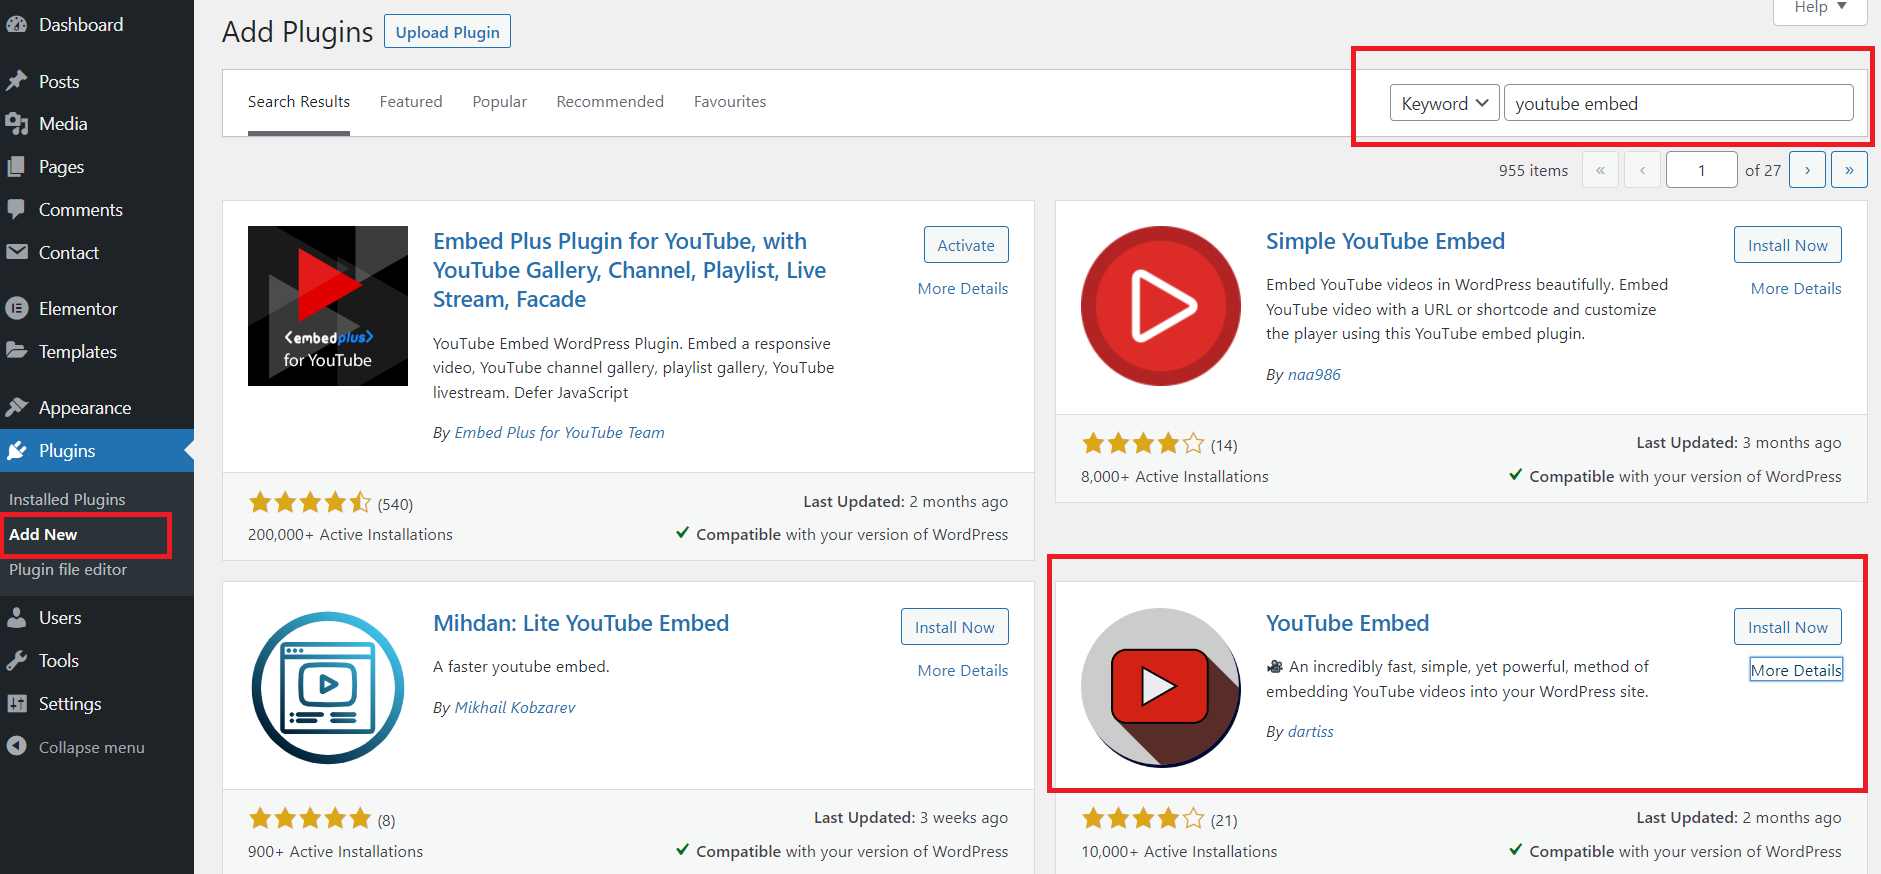Click the Simple YouTube Embed red play icon

tap(1161, 306)
